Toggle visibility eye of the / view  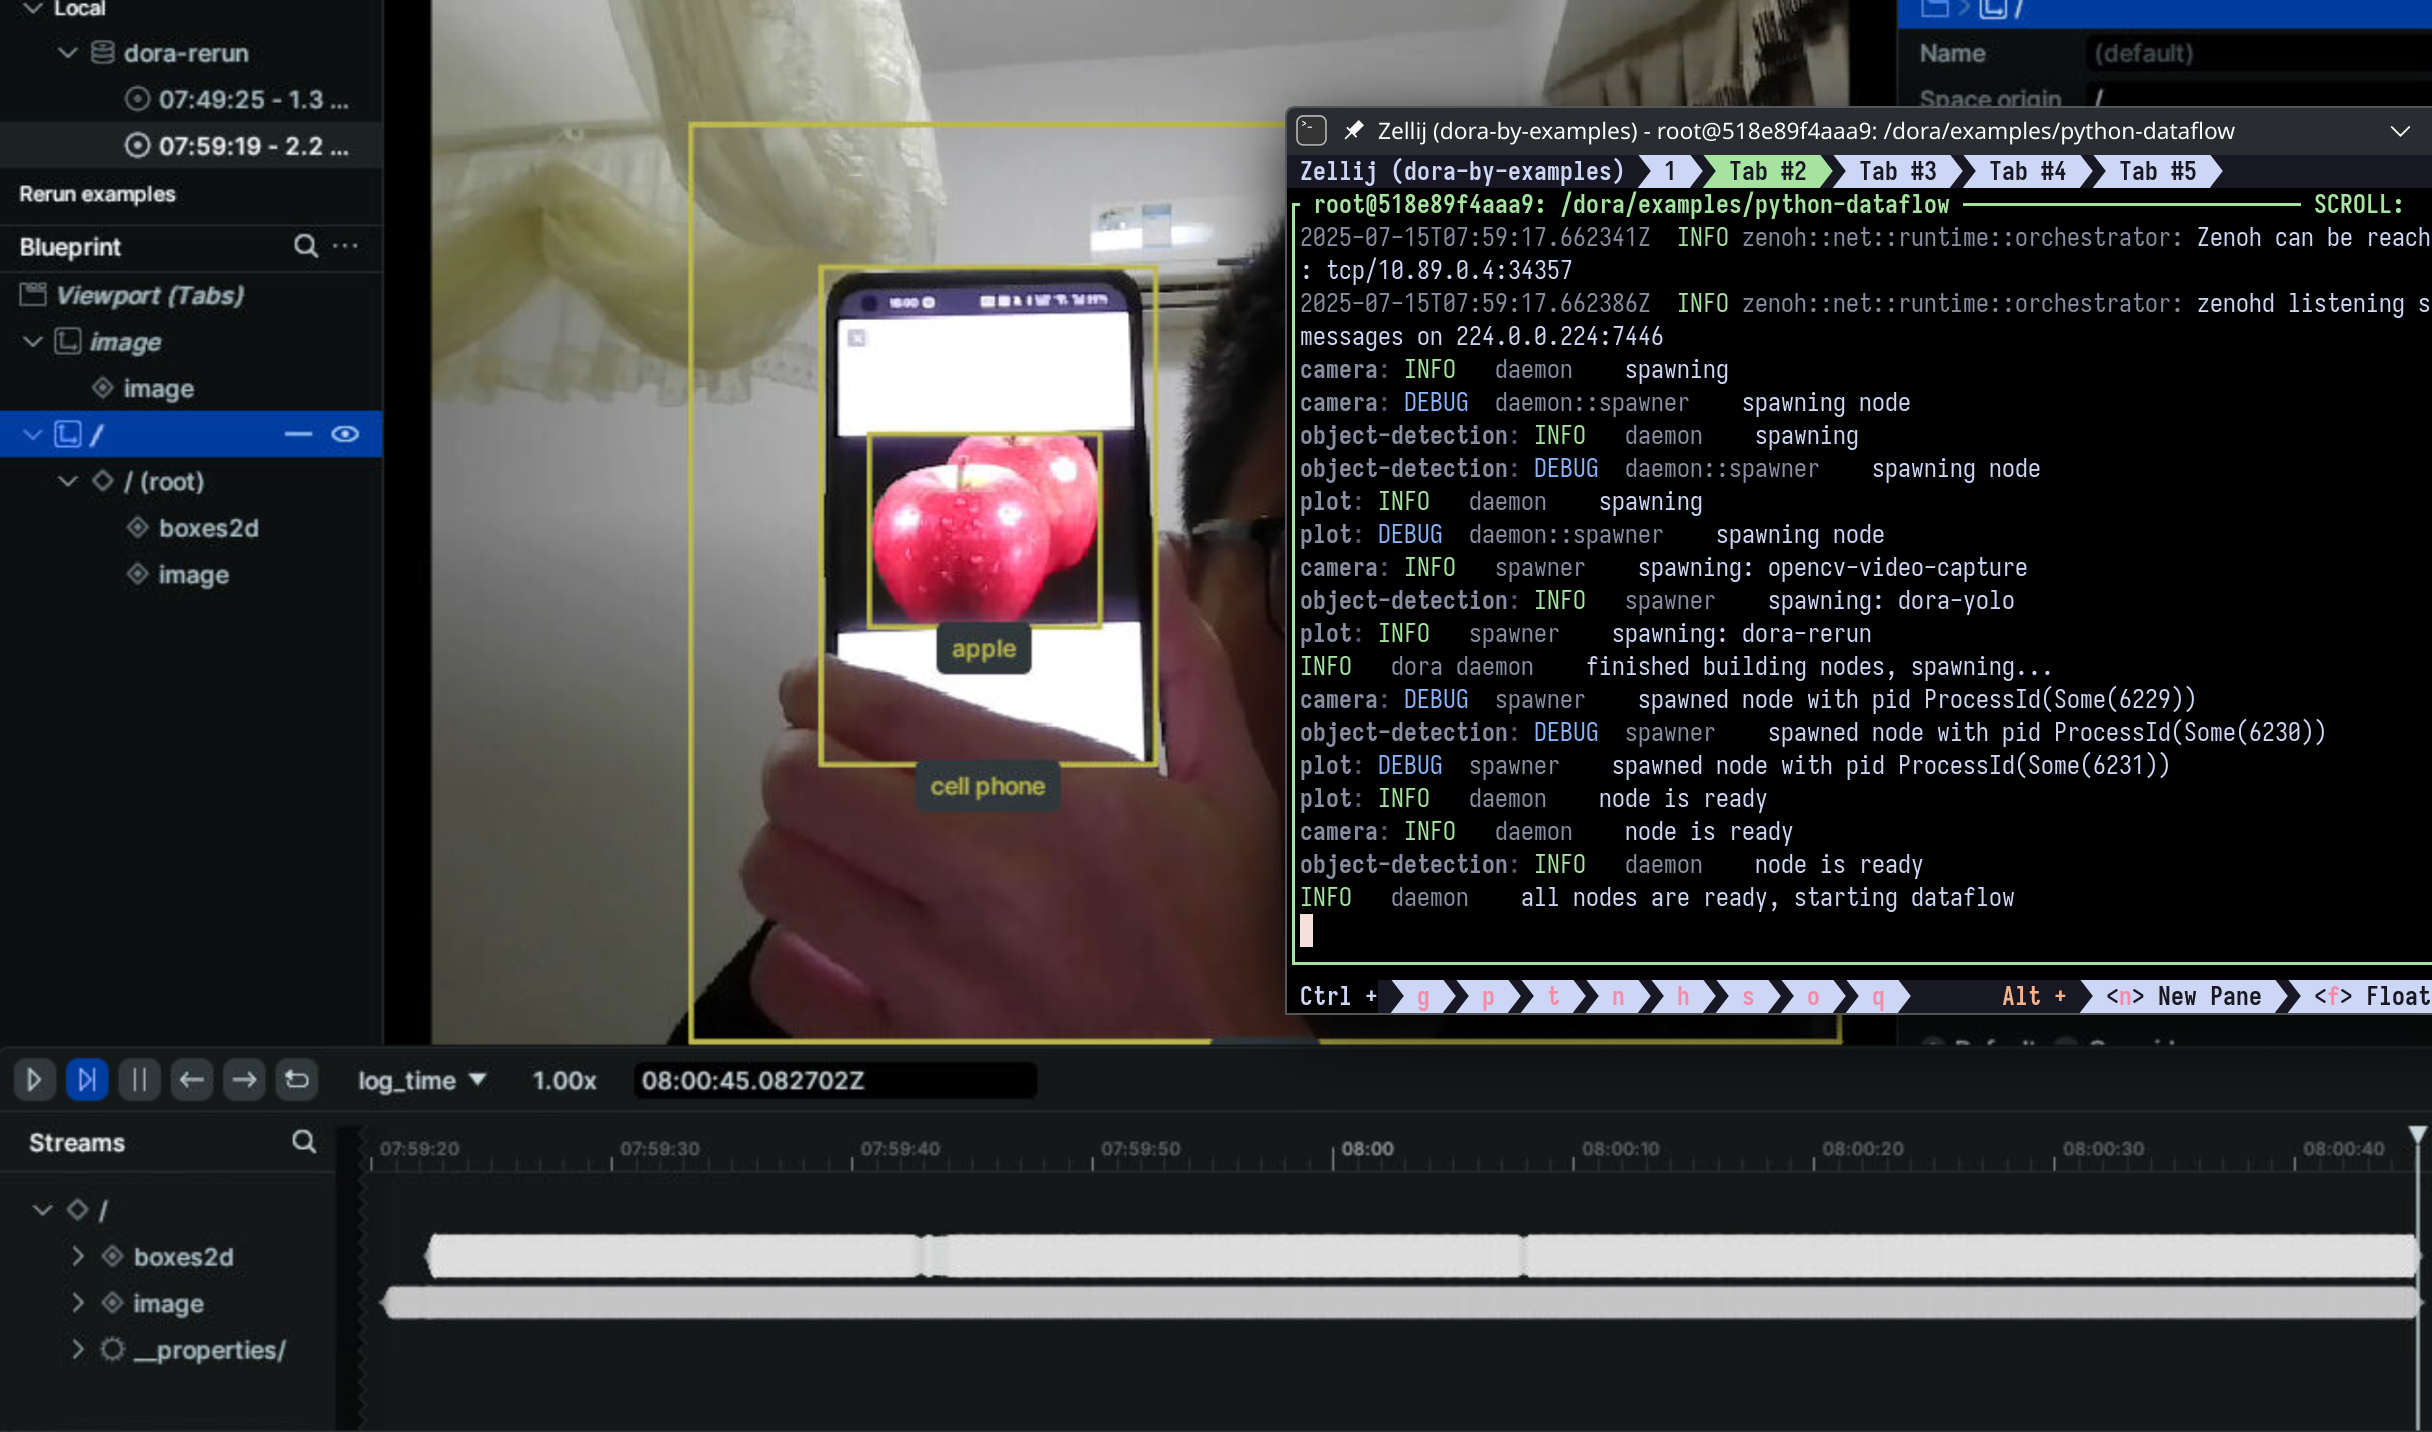(345, 434)
